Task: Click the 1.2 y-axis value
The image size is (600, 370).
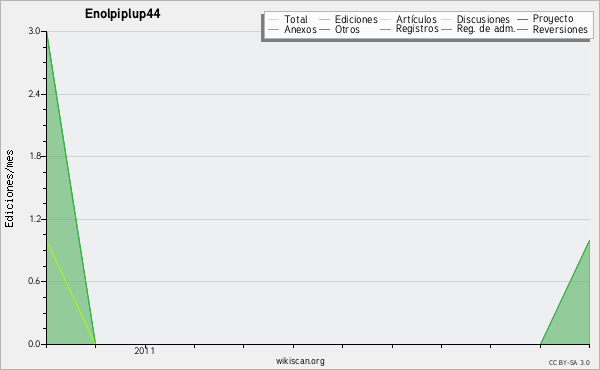Action: (34, 219)
